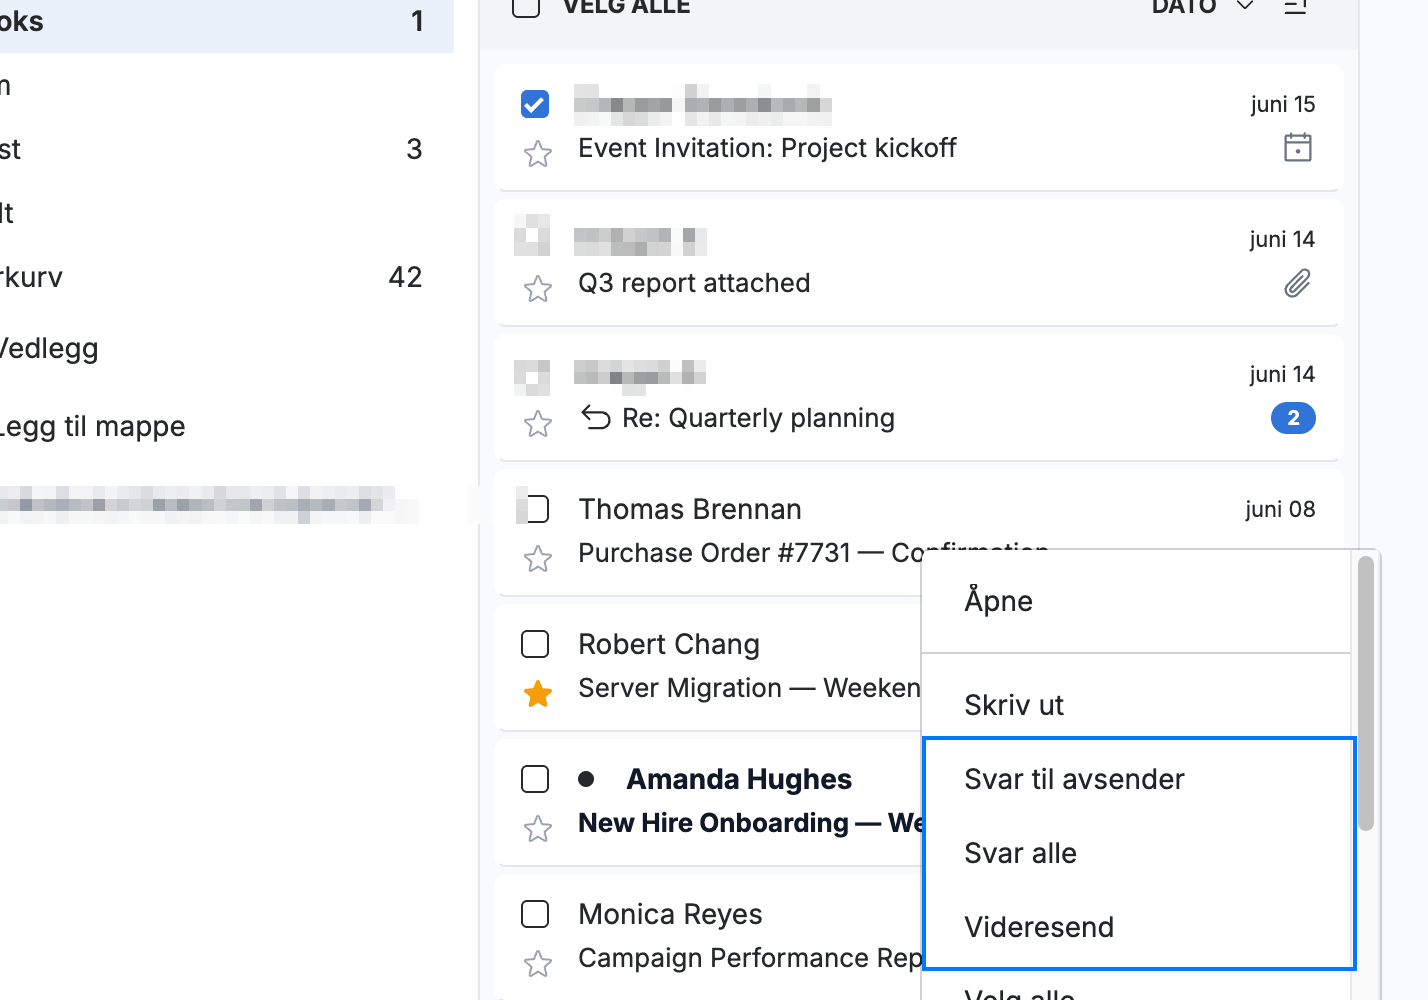The height and width of the screenshot is (1000, 1428).
Task: Uncheck the Project kickoff email checkbox
Action: 535,104
